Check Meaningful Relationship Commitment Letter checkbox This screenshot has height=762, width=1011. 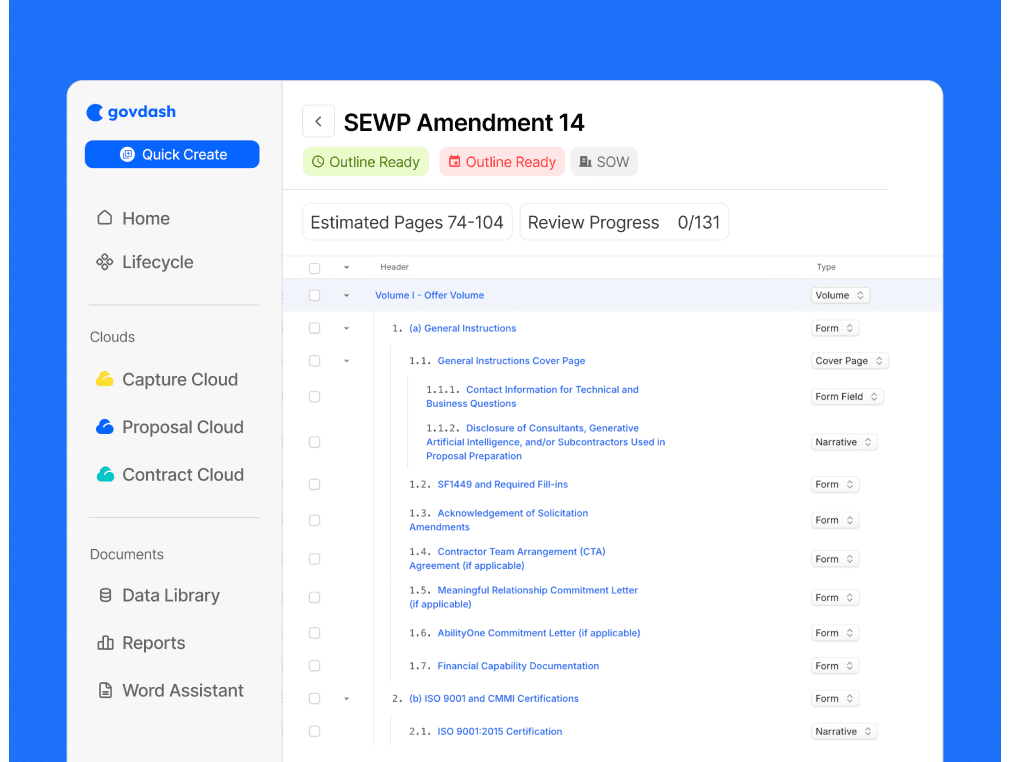point(315,598)
